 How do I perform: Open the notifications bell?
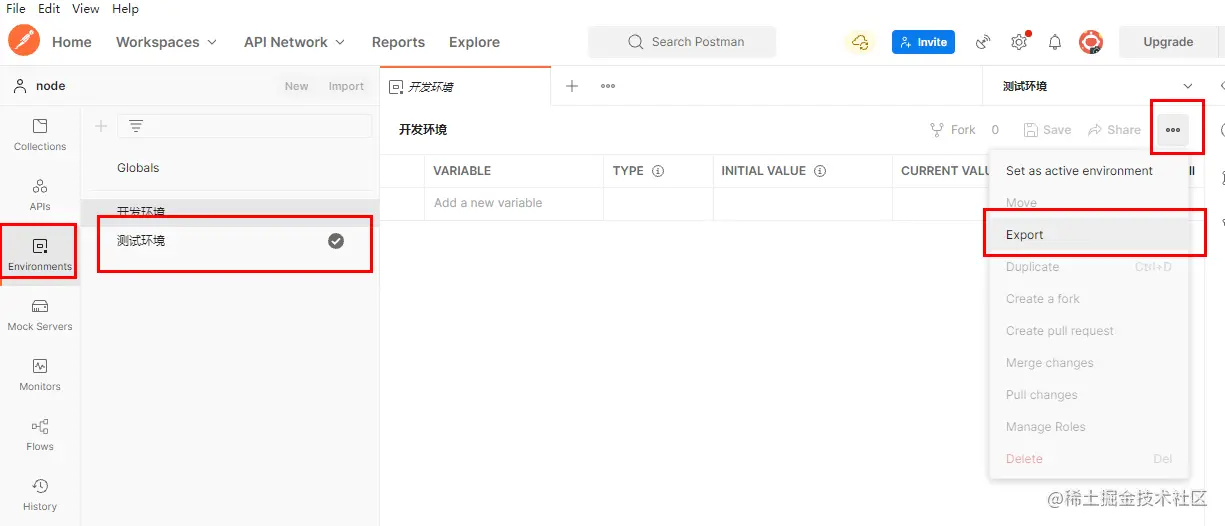pyautogui.click(x=1055, y=42)
